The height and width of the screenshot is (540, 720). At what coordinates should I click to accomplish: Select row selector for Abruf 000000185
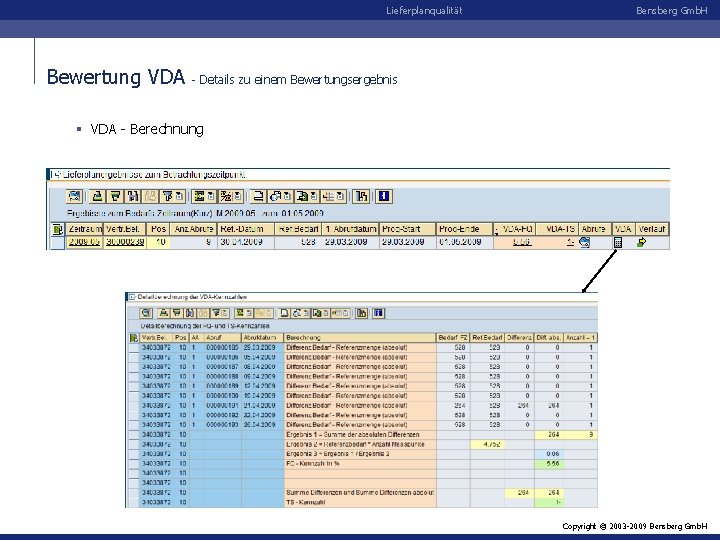(134, 348)
